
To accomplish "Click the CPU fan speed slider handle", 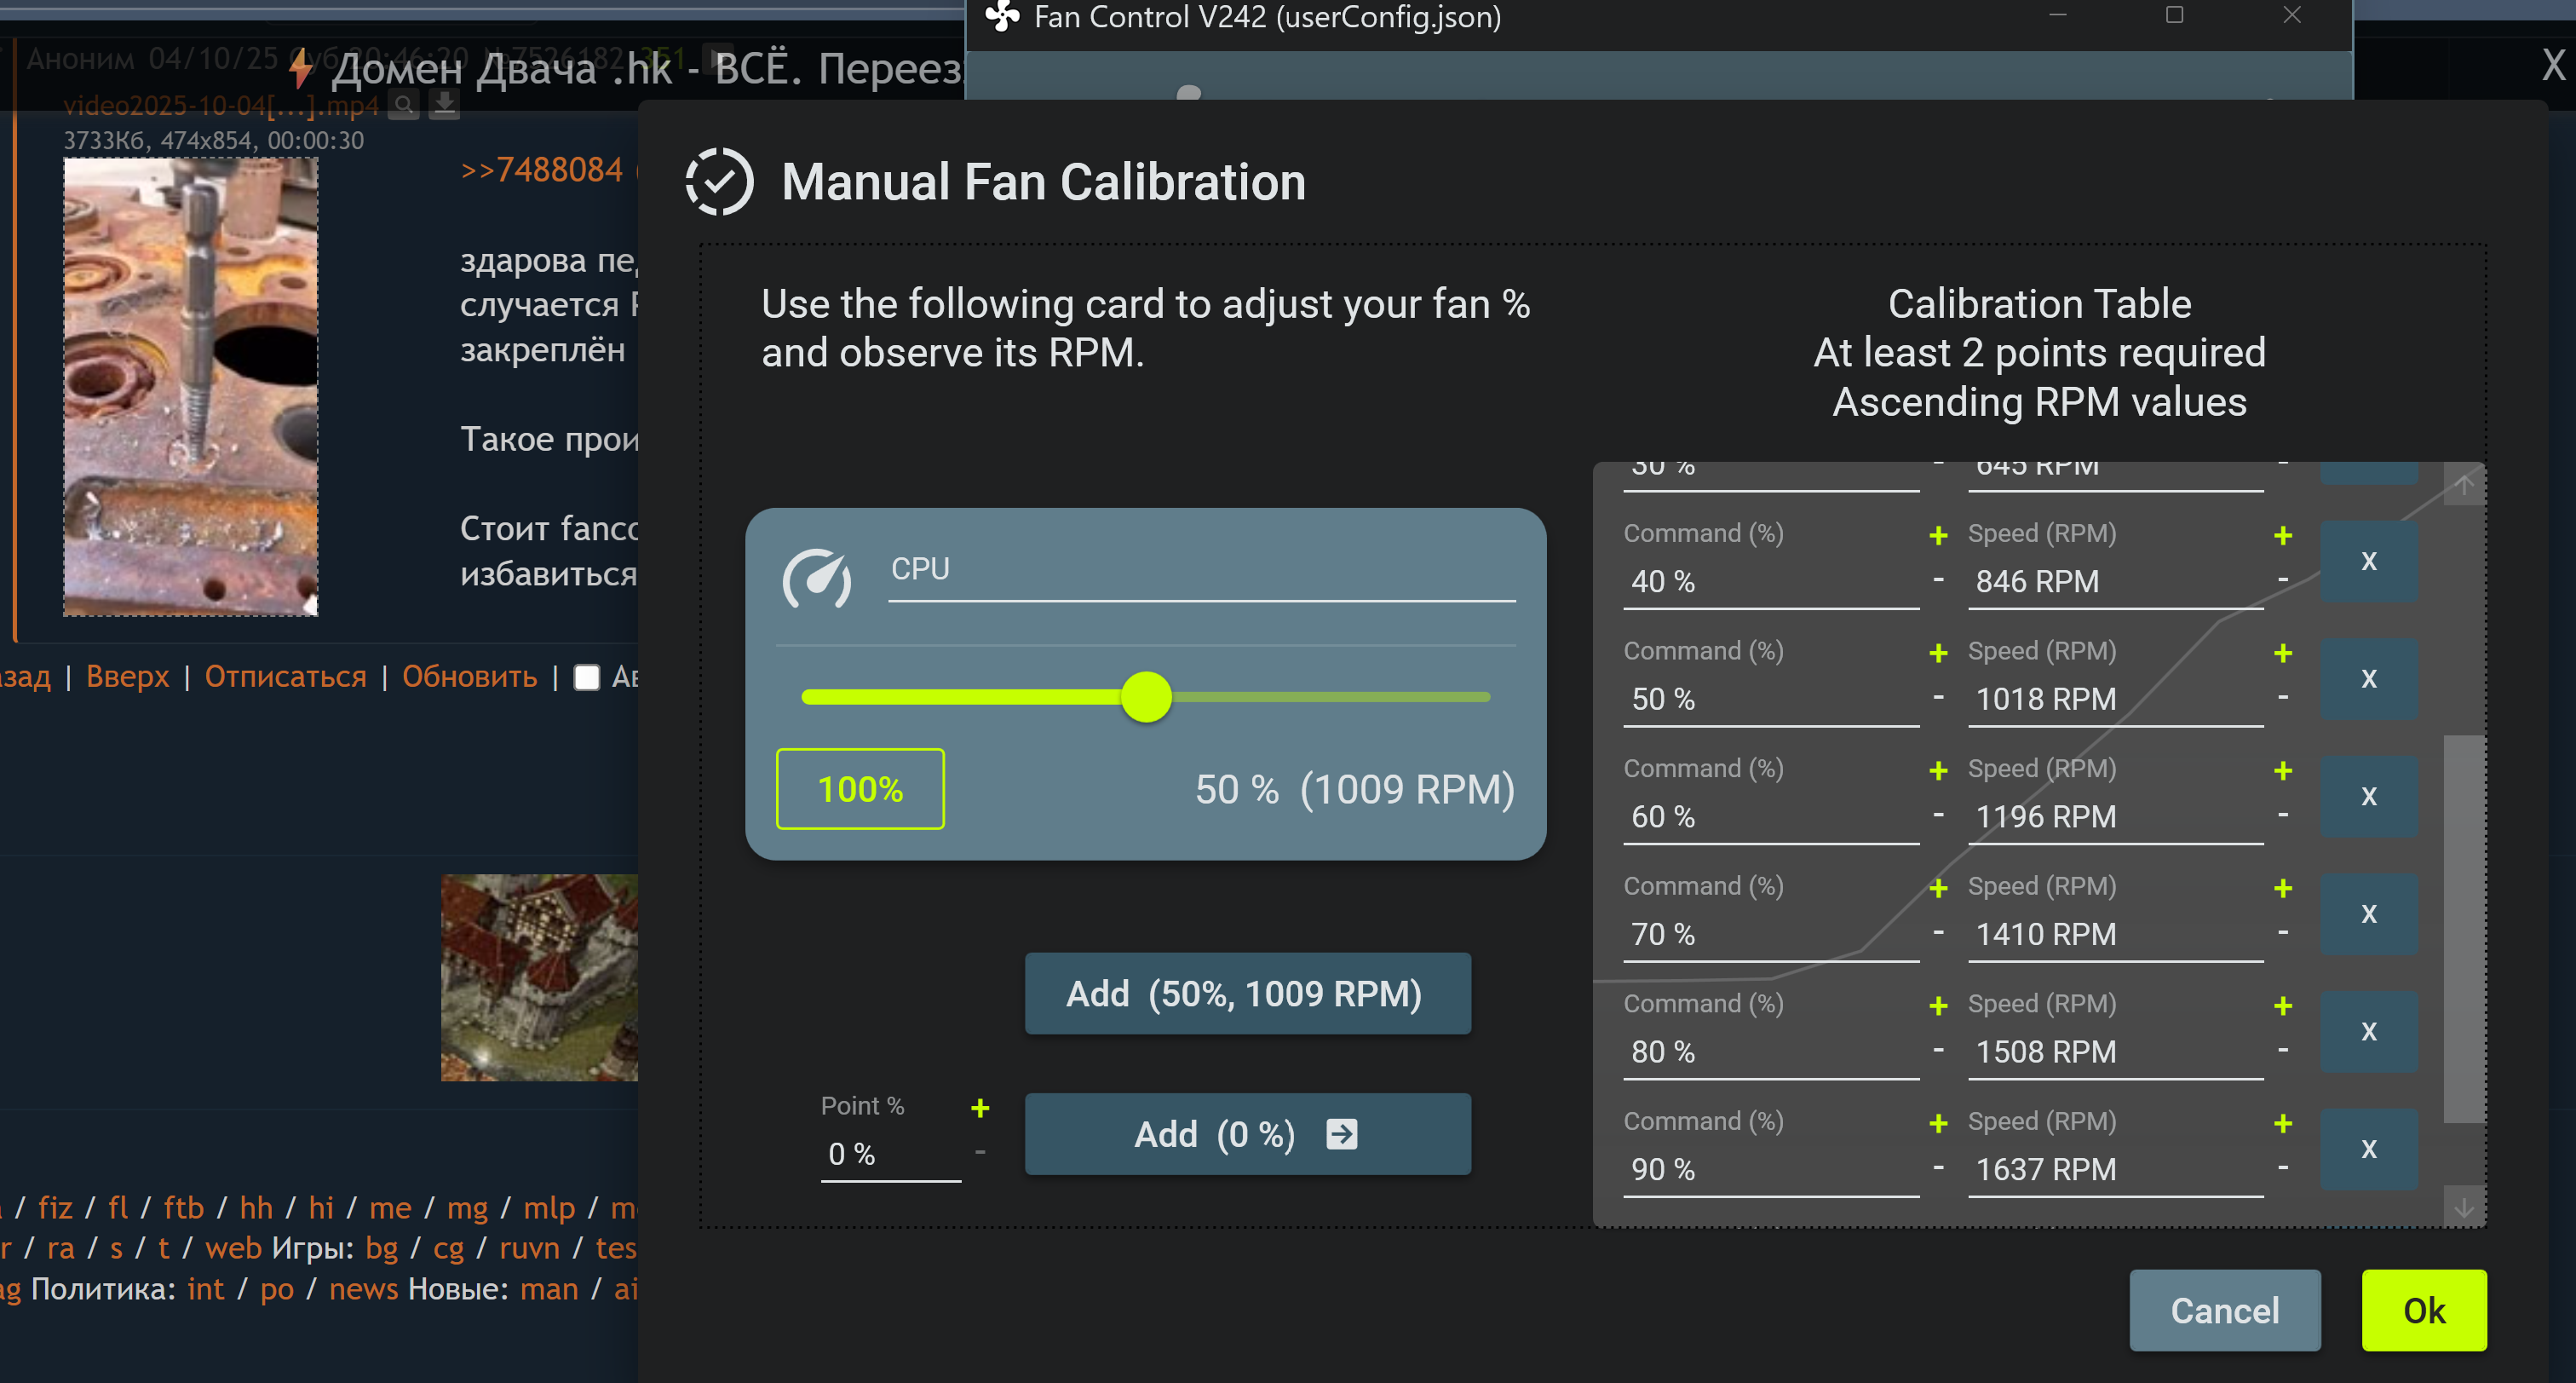I will (1146, 697).
